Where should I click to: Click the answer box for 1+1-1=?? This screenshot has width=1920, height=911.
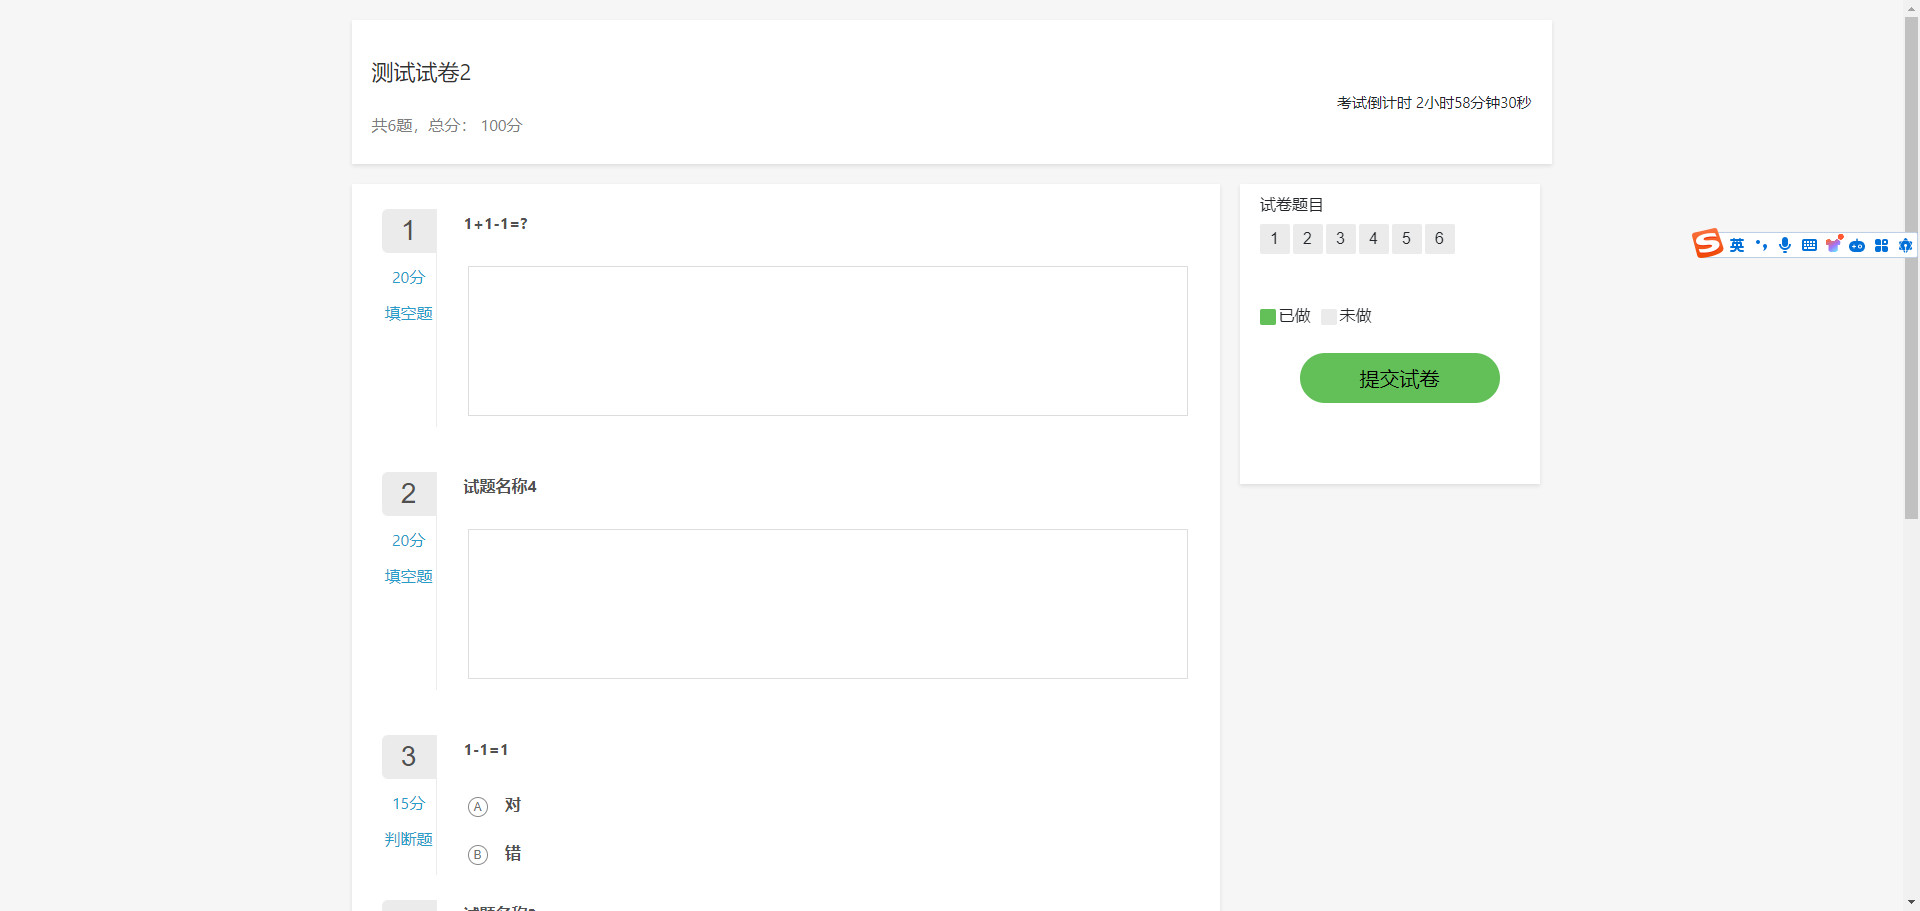(827, 341)
